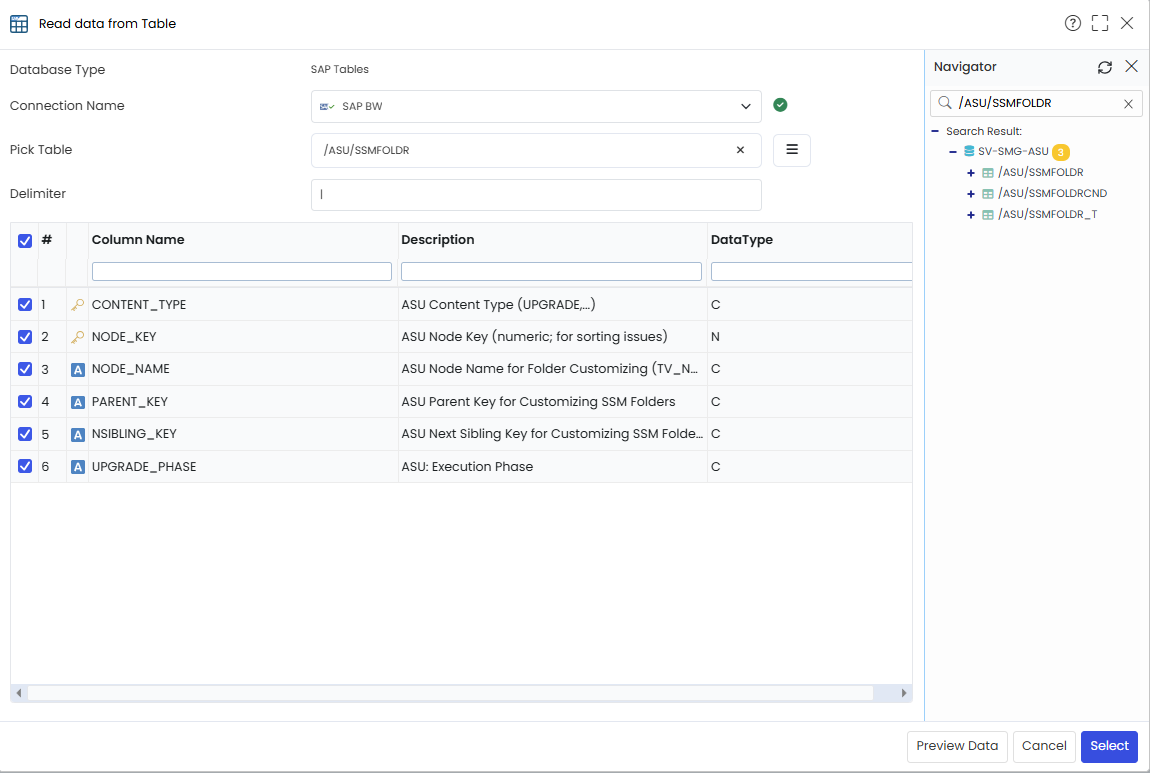Open the Connection Name dropdown
1150x773 pixels.
(x=536, y=106)
